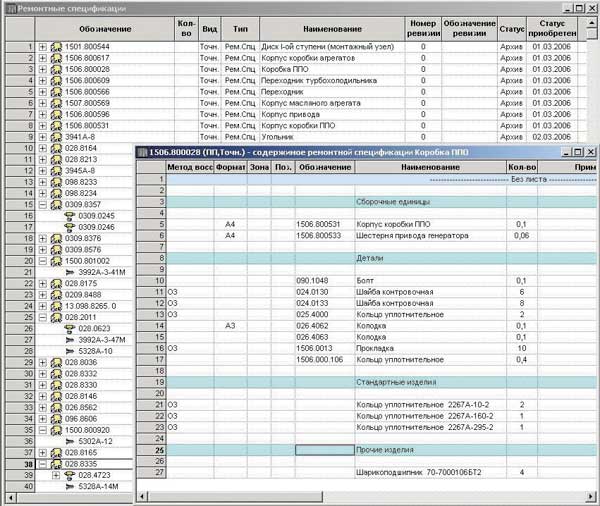Click the specification icon next to 0309.8357
Screen dimensions: 600x506
click(x=56, y=205)
